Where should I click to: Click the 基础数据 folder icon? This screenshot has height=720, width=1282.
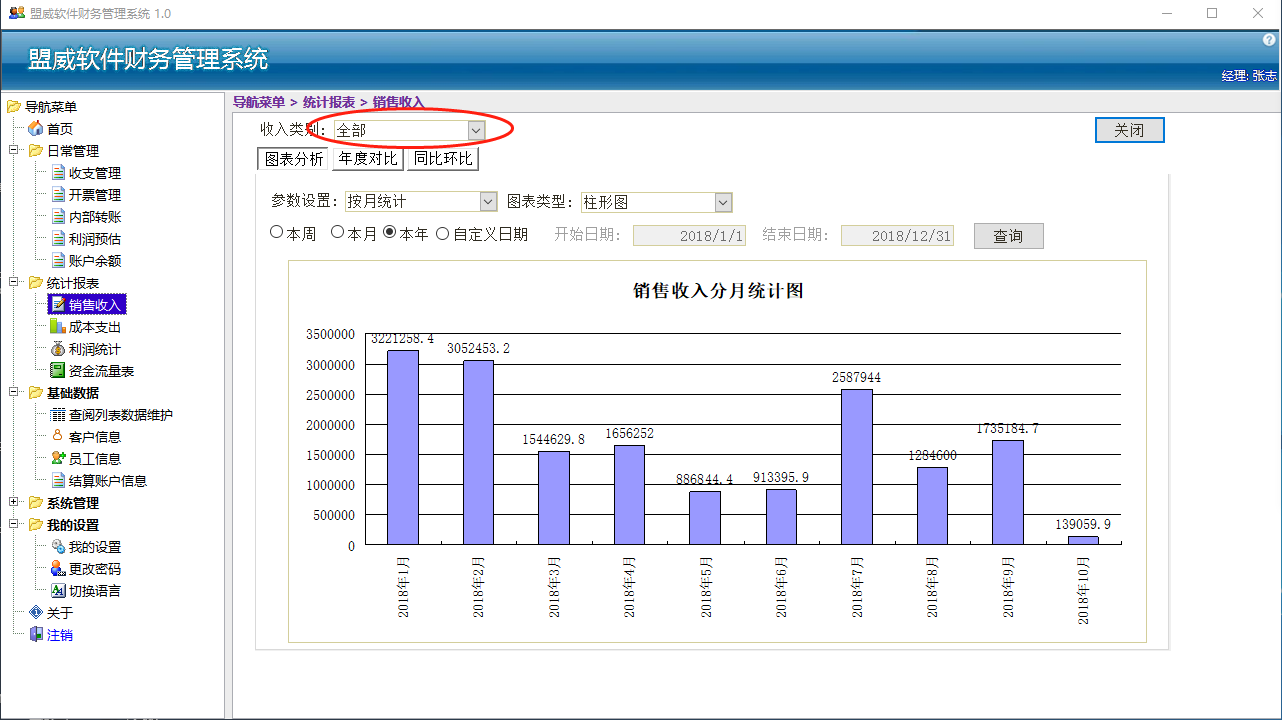[36, 393]
